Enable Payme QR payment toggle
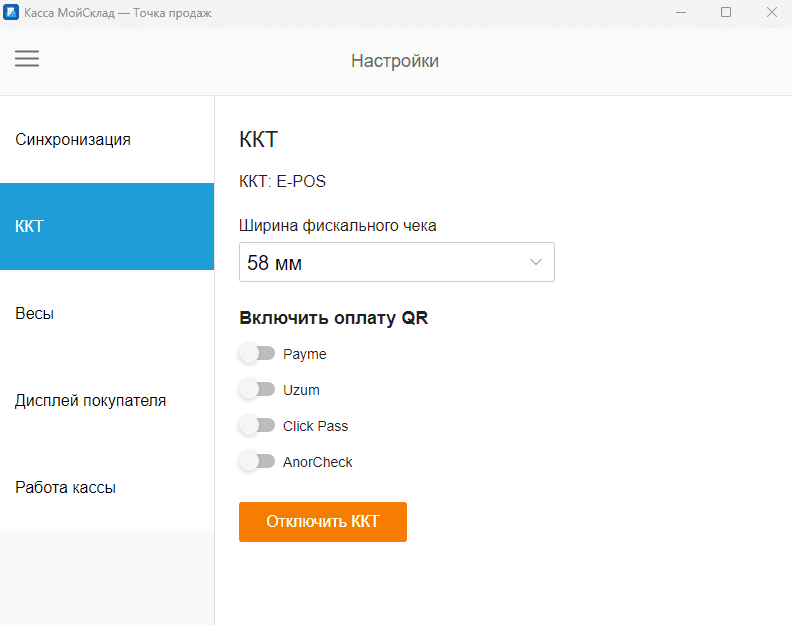Viewport: 792px width, 625px height. pos(257,354)
